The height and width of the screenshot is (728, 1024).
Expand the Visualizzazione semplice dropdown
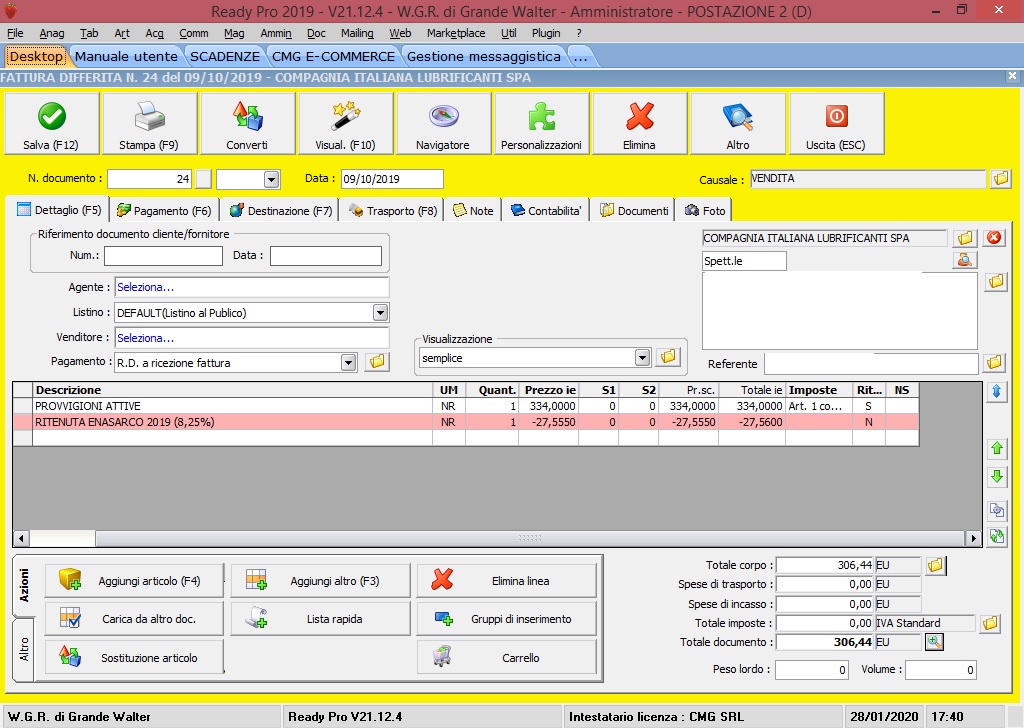coord(643,357)
